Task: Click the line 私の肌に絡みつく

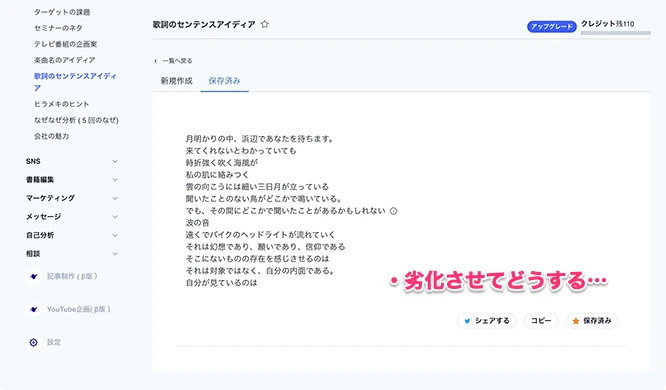Action: [217, 175]
